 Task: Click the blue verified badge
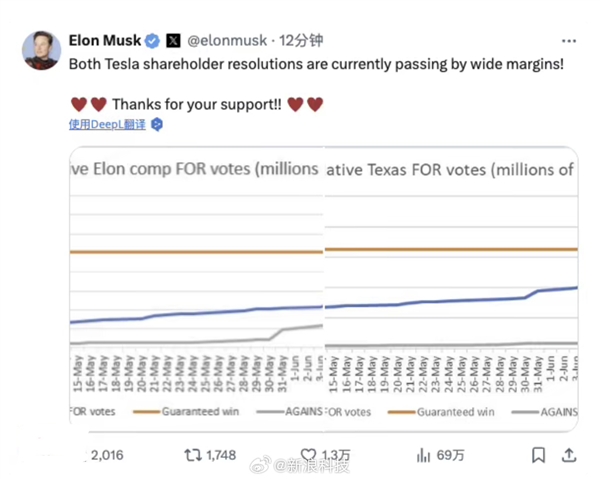click(152, 41)
